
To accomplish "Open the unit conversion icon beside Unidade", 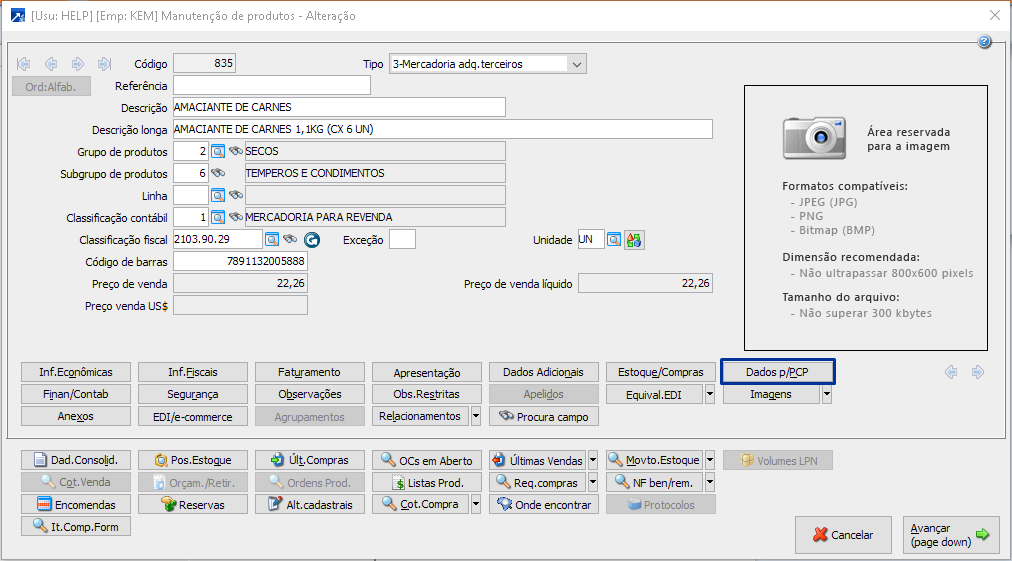I will (x=633, y=240).
